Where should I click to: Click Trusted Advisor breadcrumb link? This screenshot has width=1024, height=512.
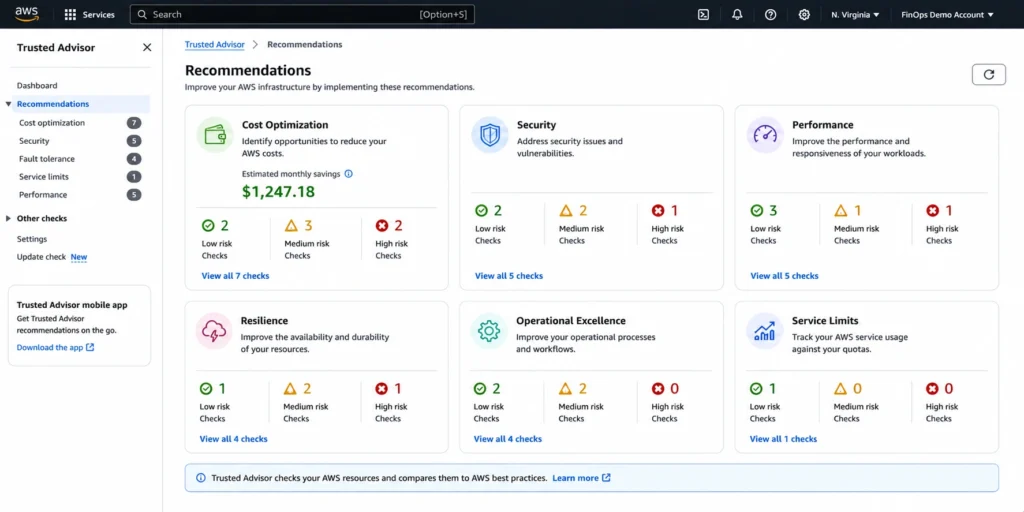coord(214,44)
